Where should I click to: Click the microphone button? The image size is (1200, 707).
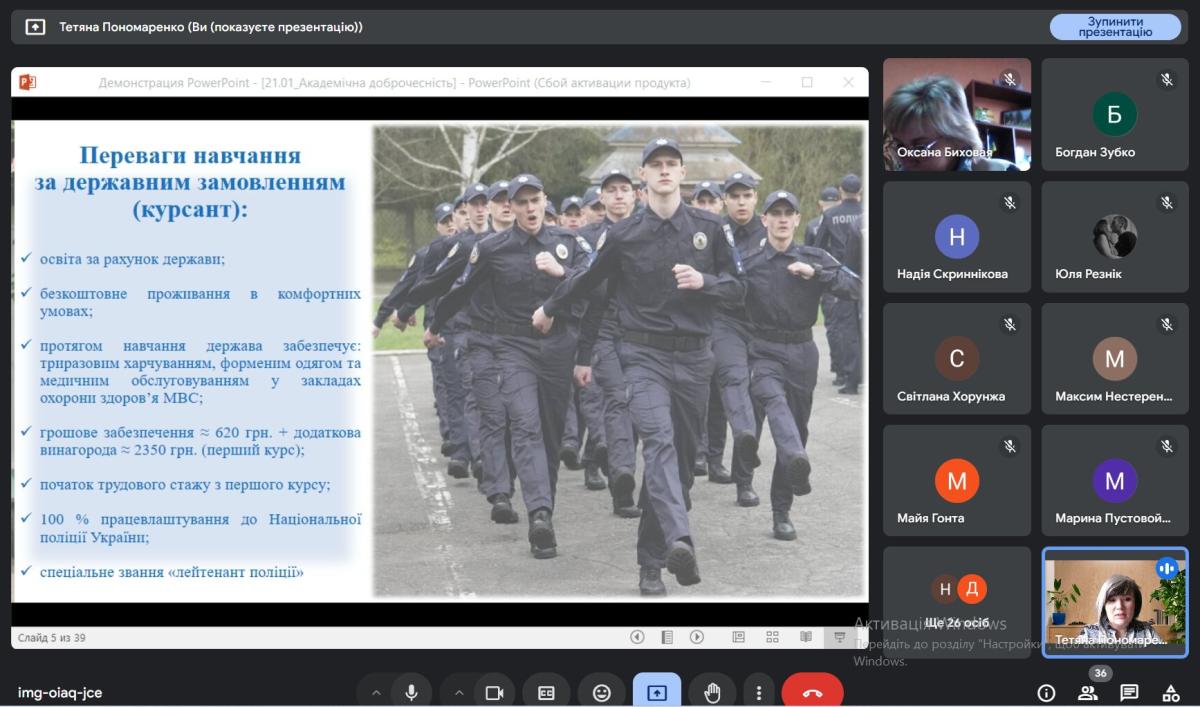pos(410,692)
